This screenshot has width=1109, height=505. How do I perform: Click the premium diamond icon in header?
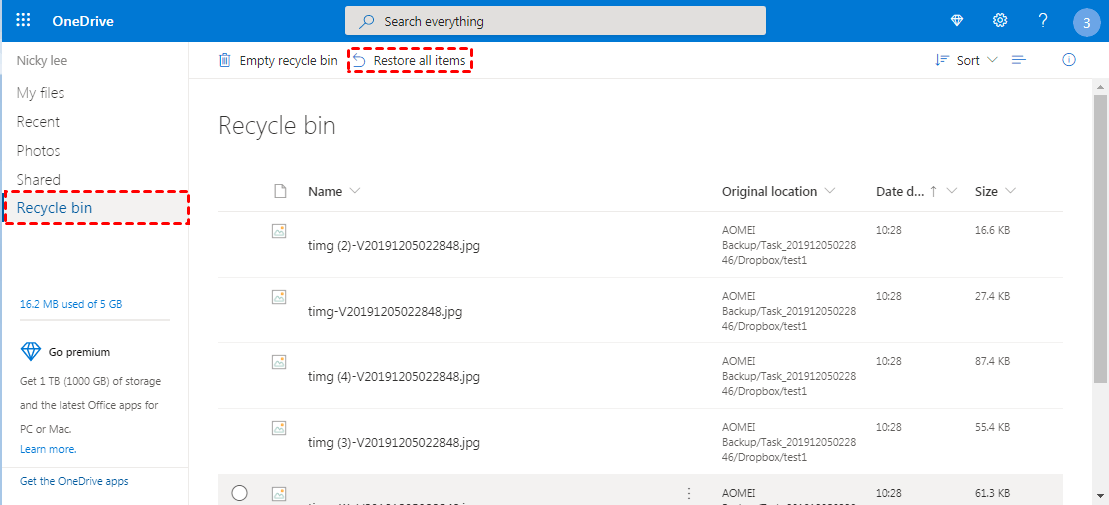(x=957, y=21)
